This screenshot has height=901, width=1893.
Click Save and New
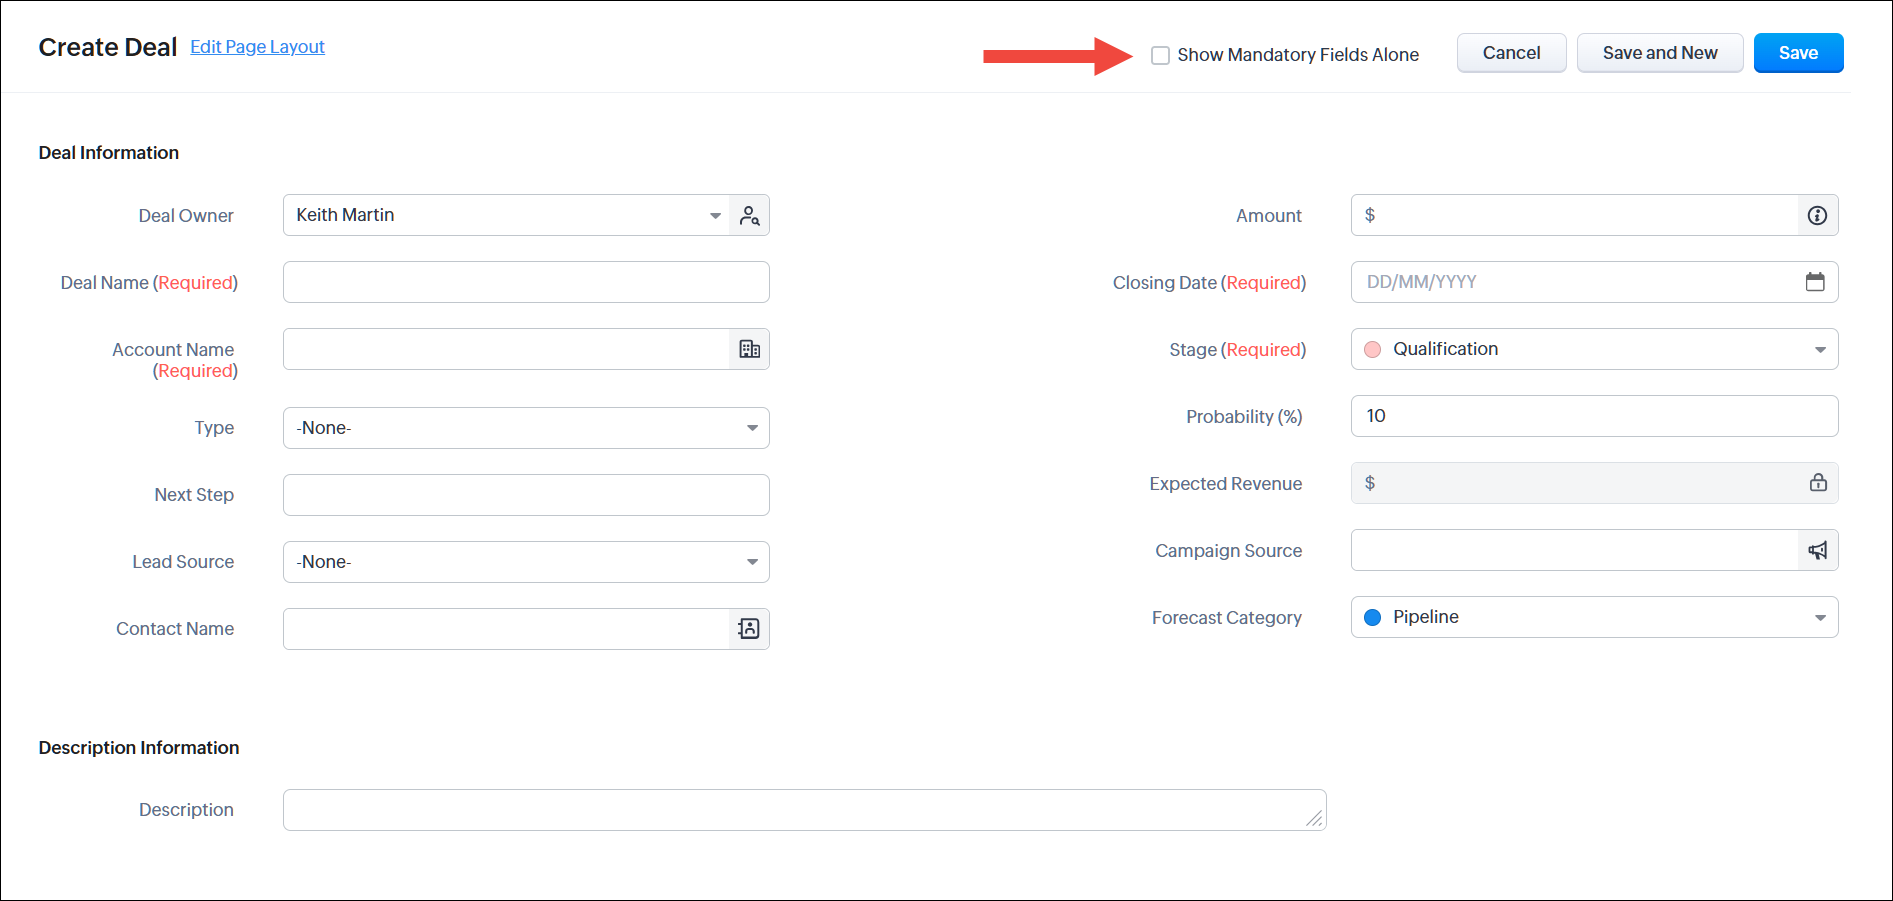[1659, 52]
